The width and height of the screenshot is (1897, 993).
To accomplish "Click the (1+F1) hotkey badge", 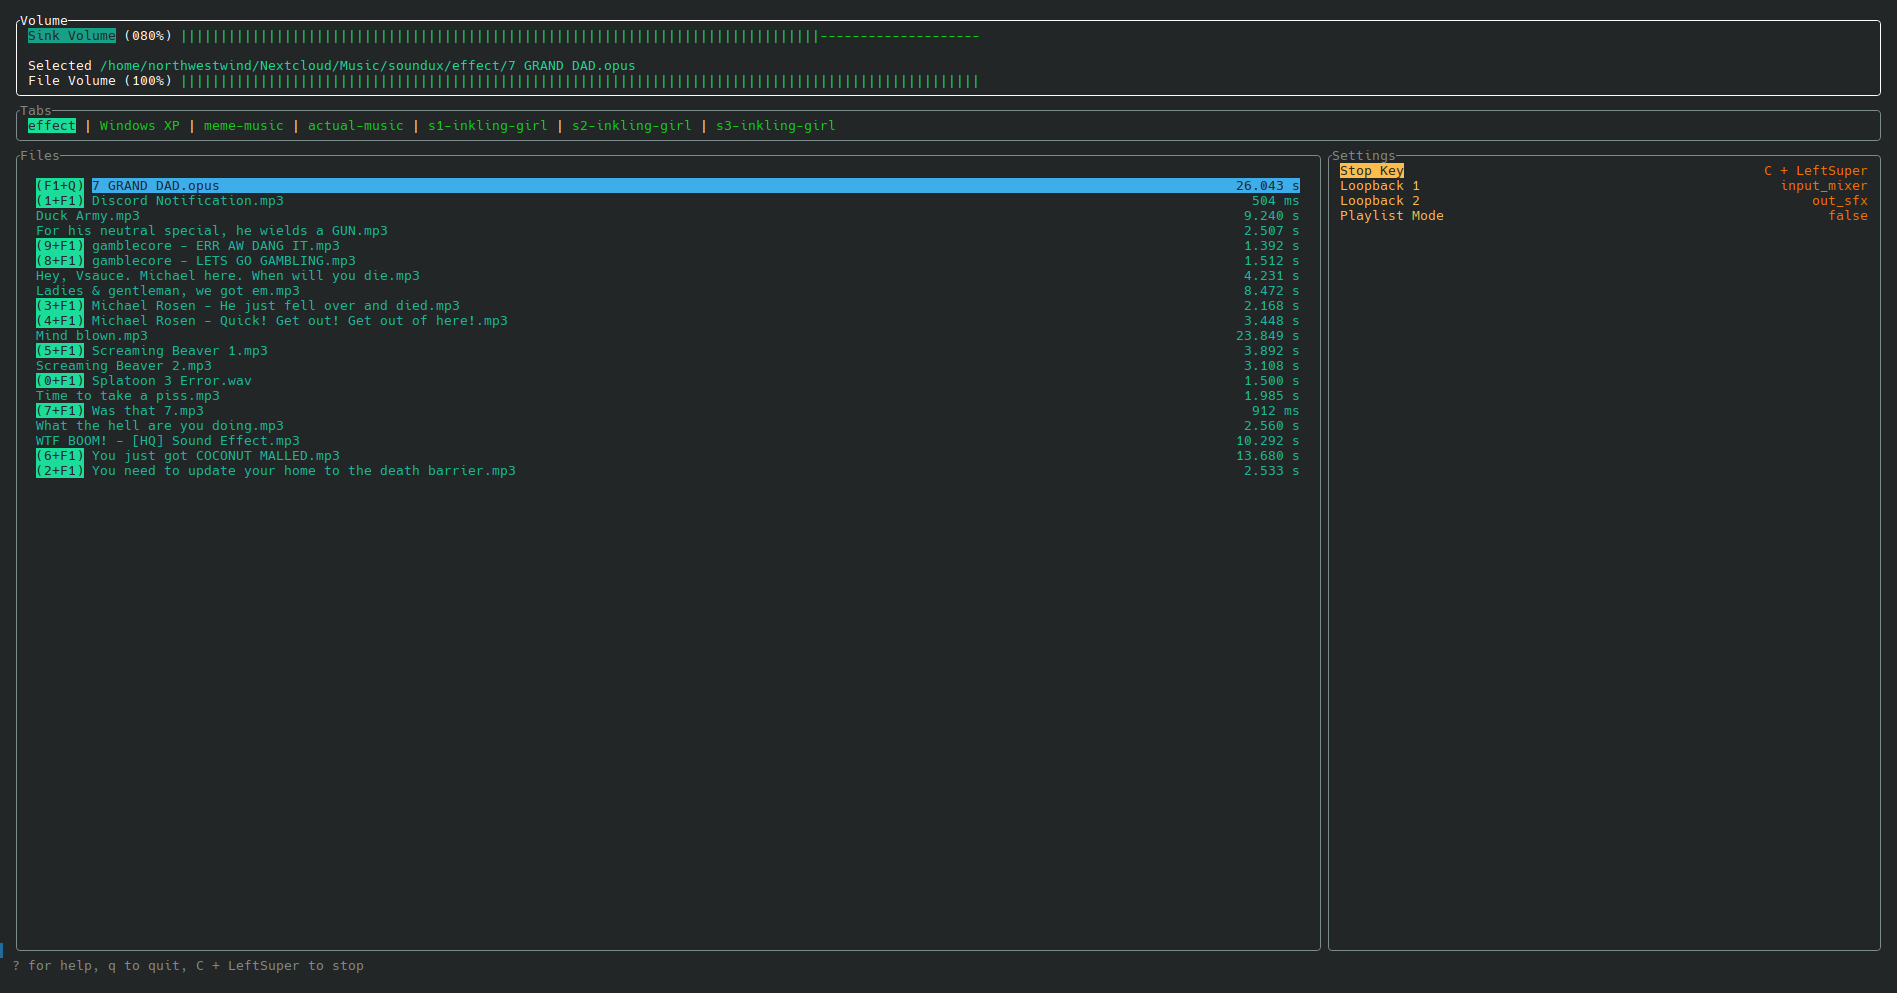I will [60, 201].
